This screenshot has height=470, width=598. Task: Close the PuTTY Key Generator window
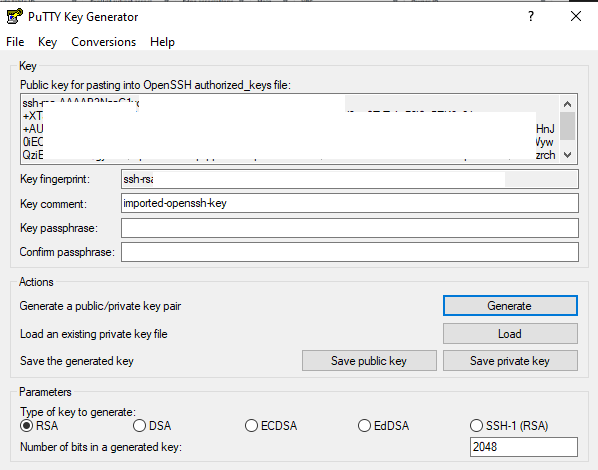[x=575, y=16]
